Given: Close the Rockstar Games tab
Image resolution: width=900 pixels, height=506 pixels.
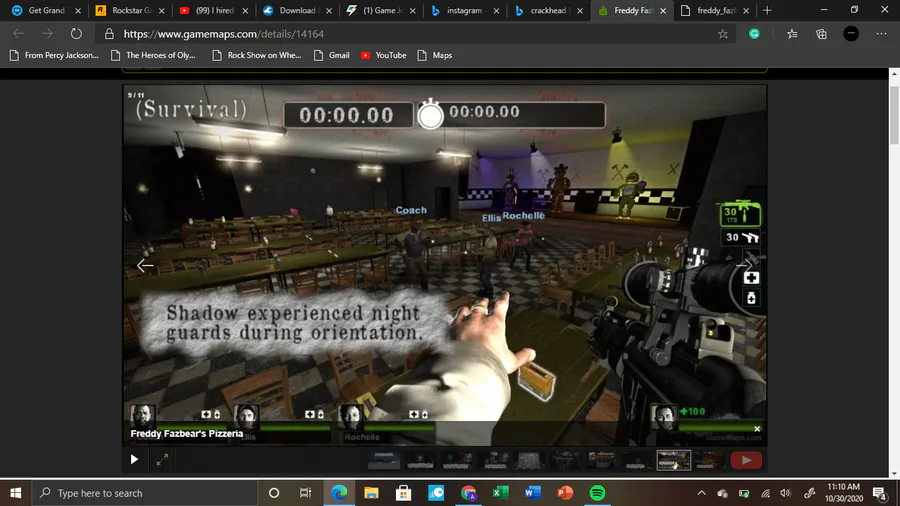Looking at the screenshot, I should coord(162,10).
